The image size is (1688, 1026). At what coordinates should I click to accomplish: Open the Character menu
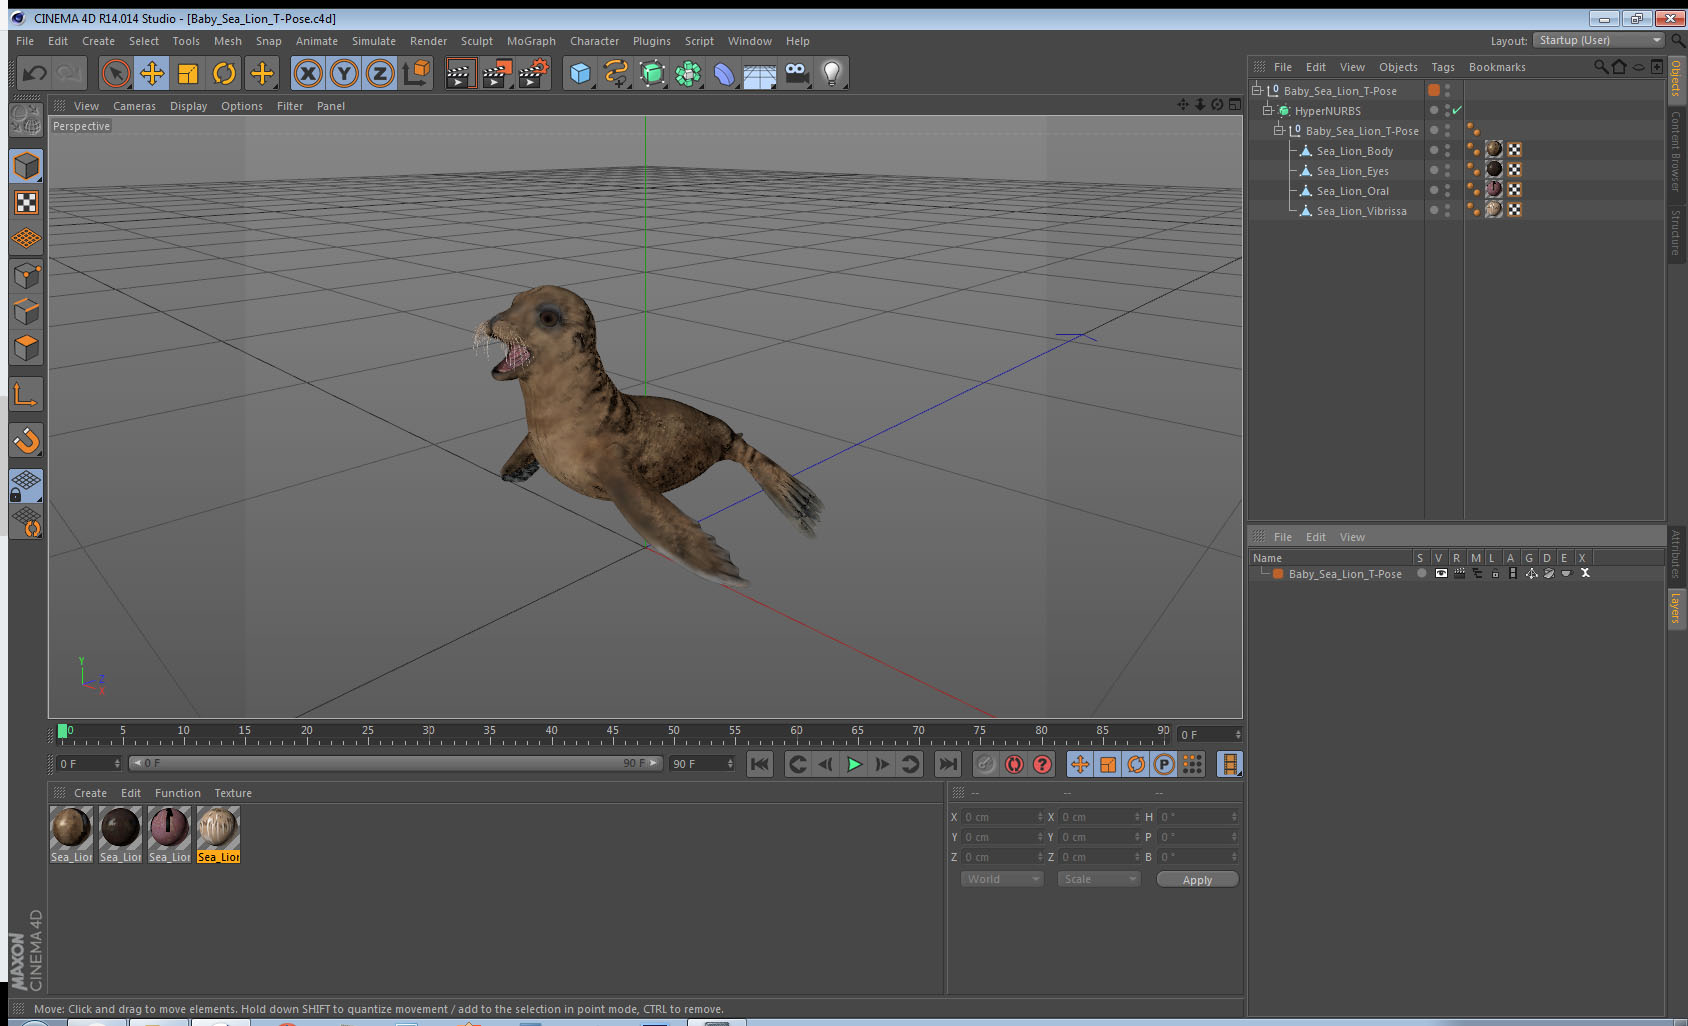pos(594,41)
